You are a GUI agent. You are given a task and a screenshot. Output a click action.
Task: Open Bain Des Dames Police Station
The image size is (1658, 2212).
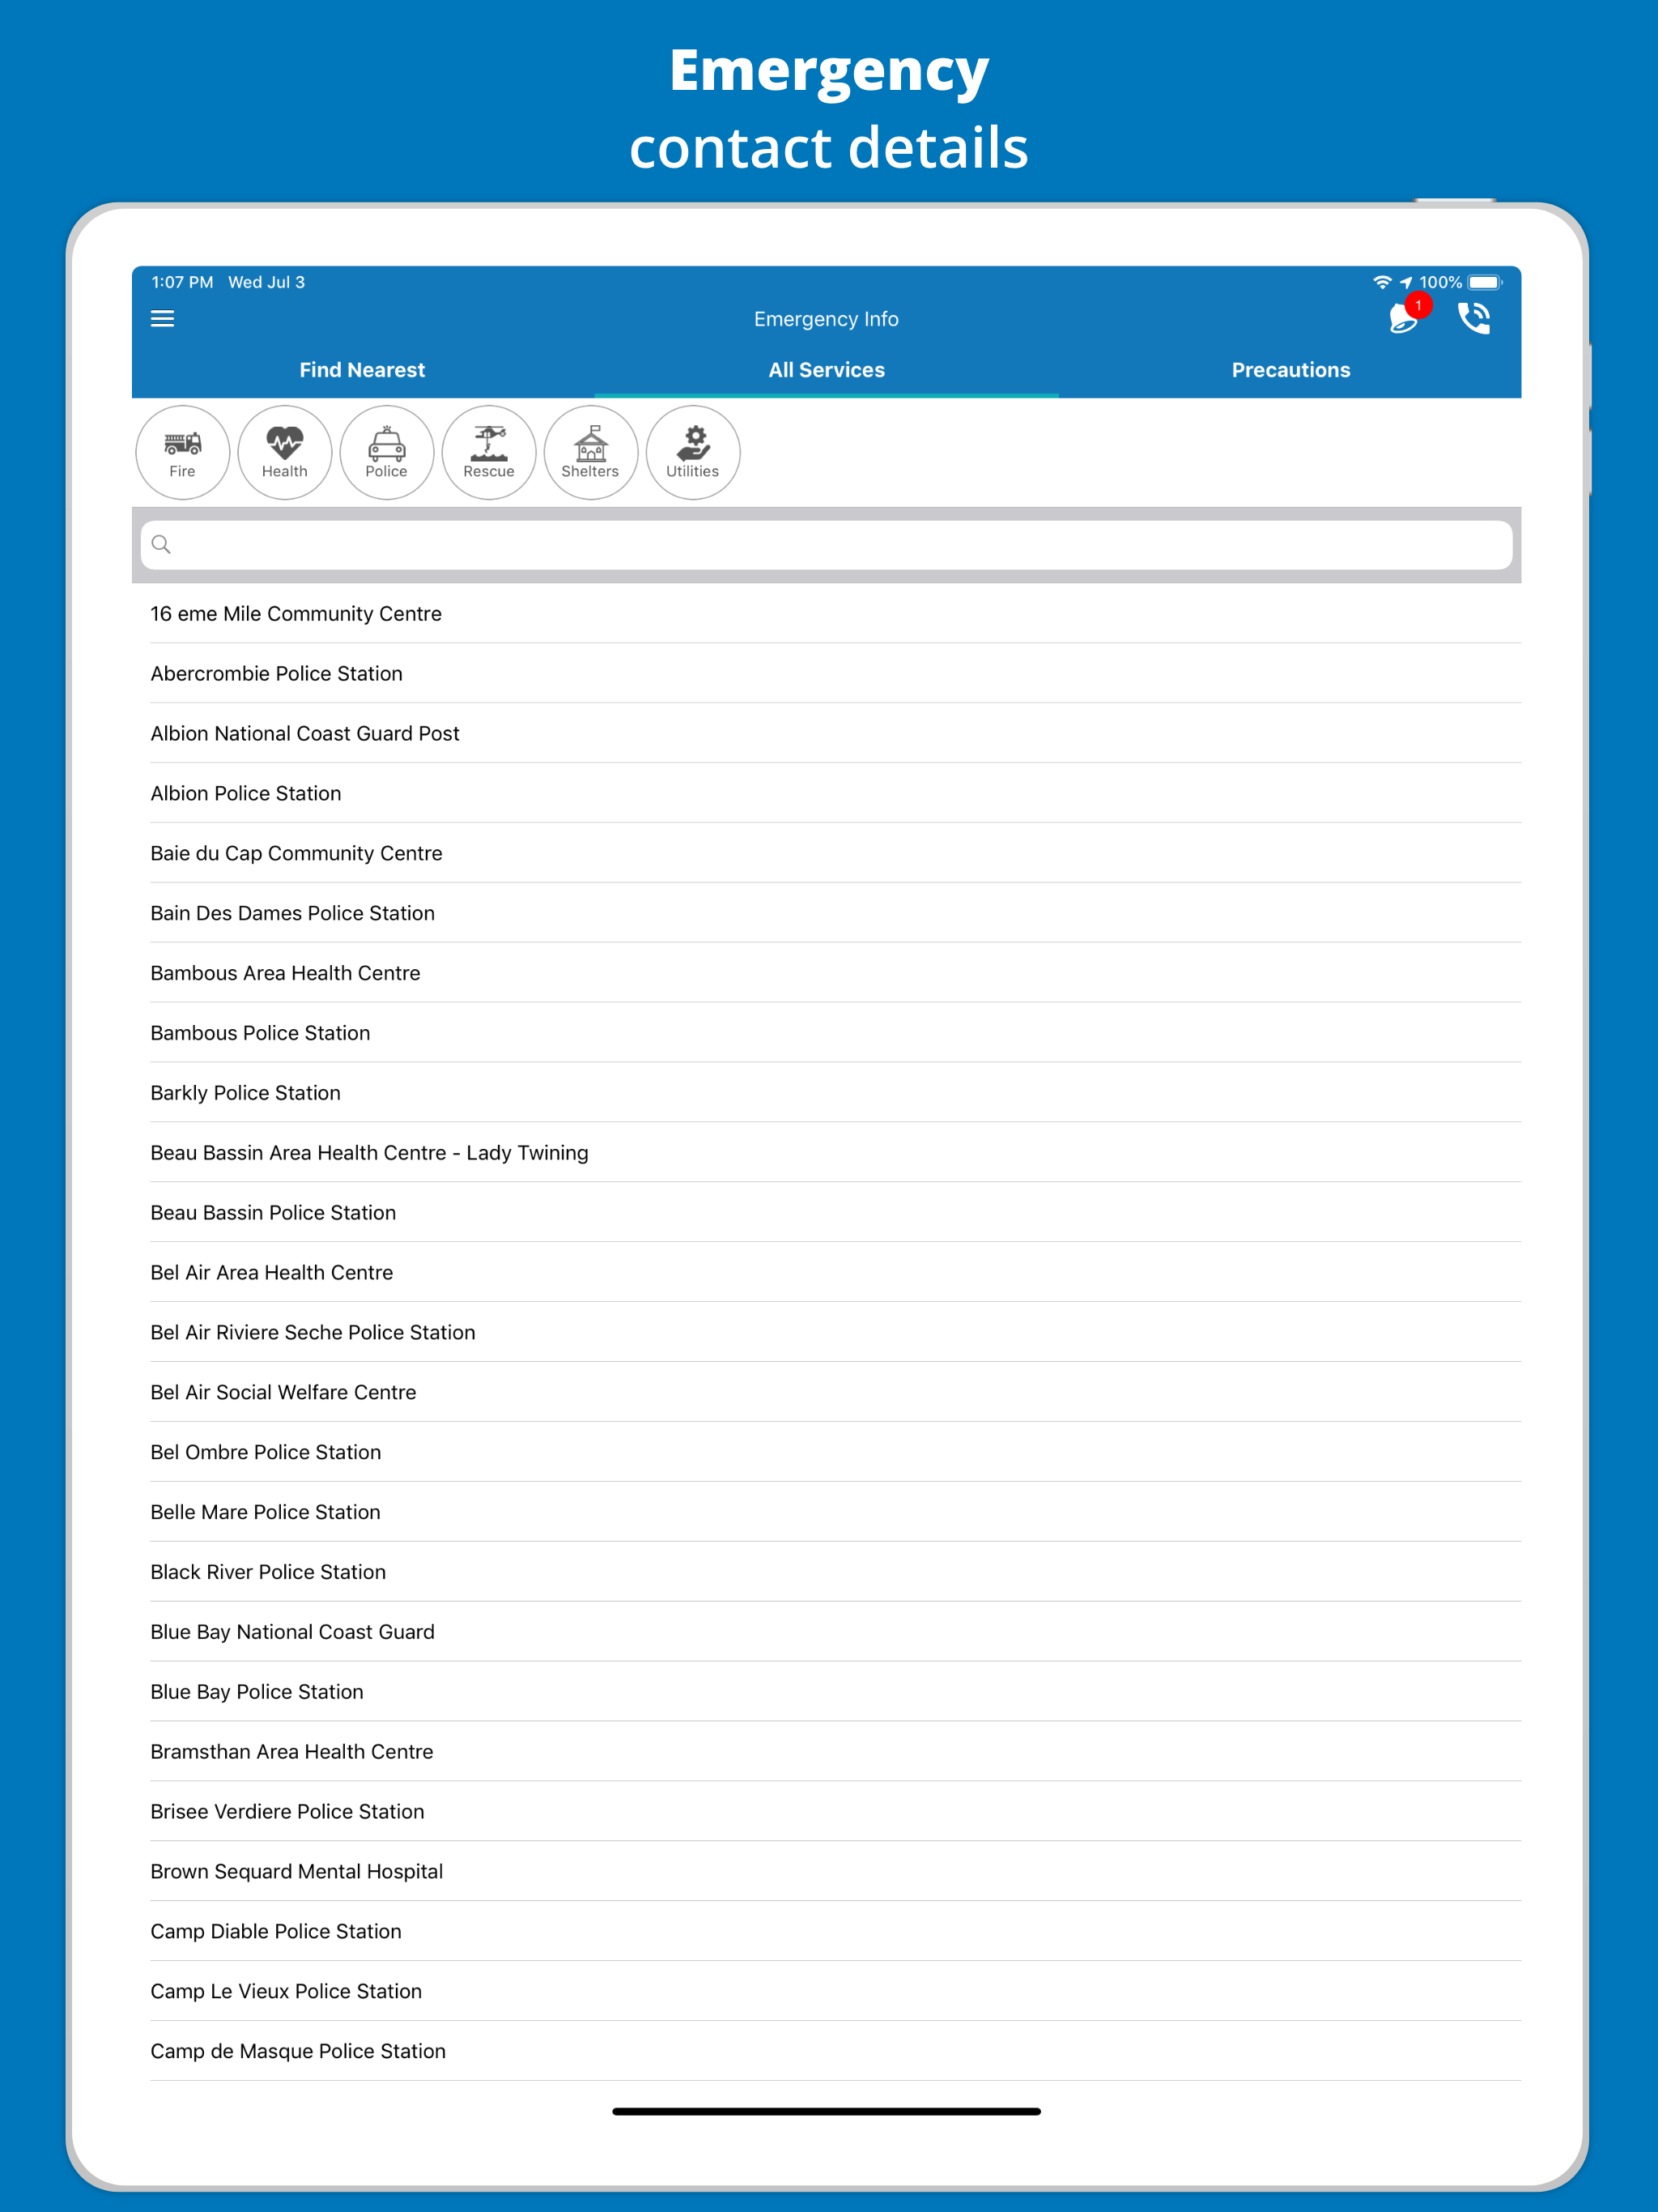click(x=826, y=914)
